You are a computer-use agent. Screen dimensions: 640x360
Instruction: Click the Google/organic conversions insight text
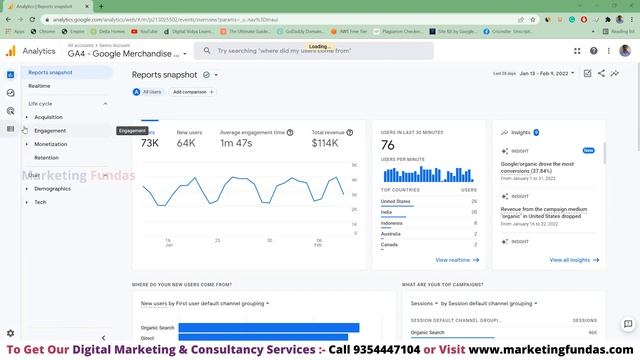click(537, 167)
